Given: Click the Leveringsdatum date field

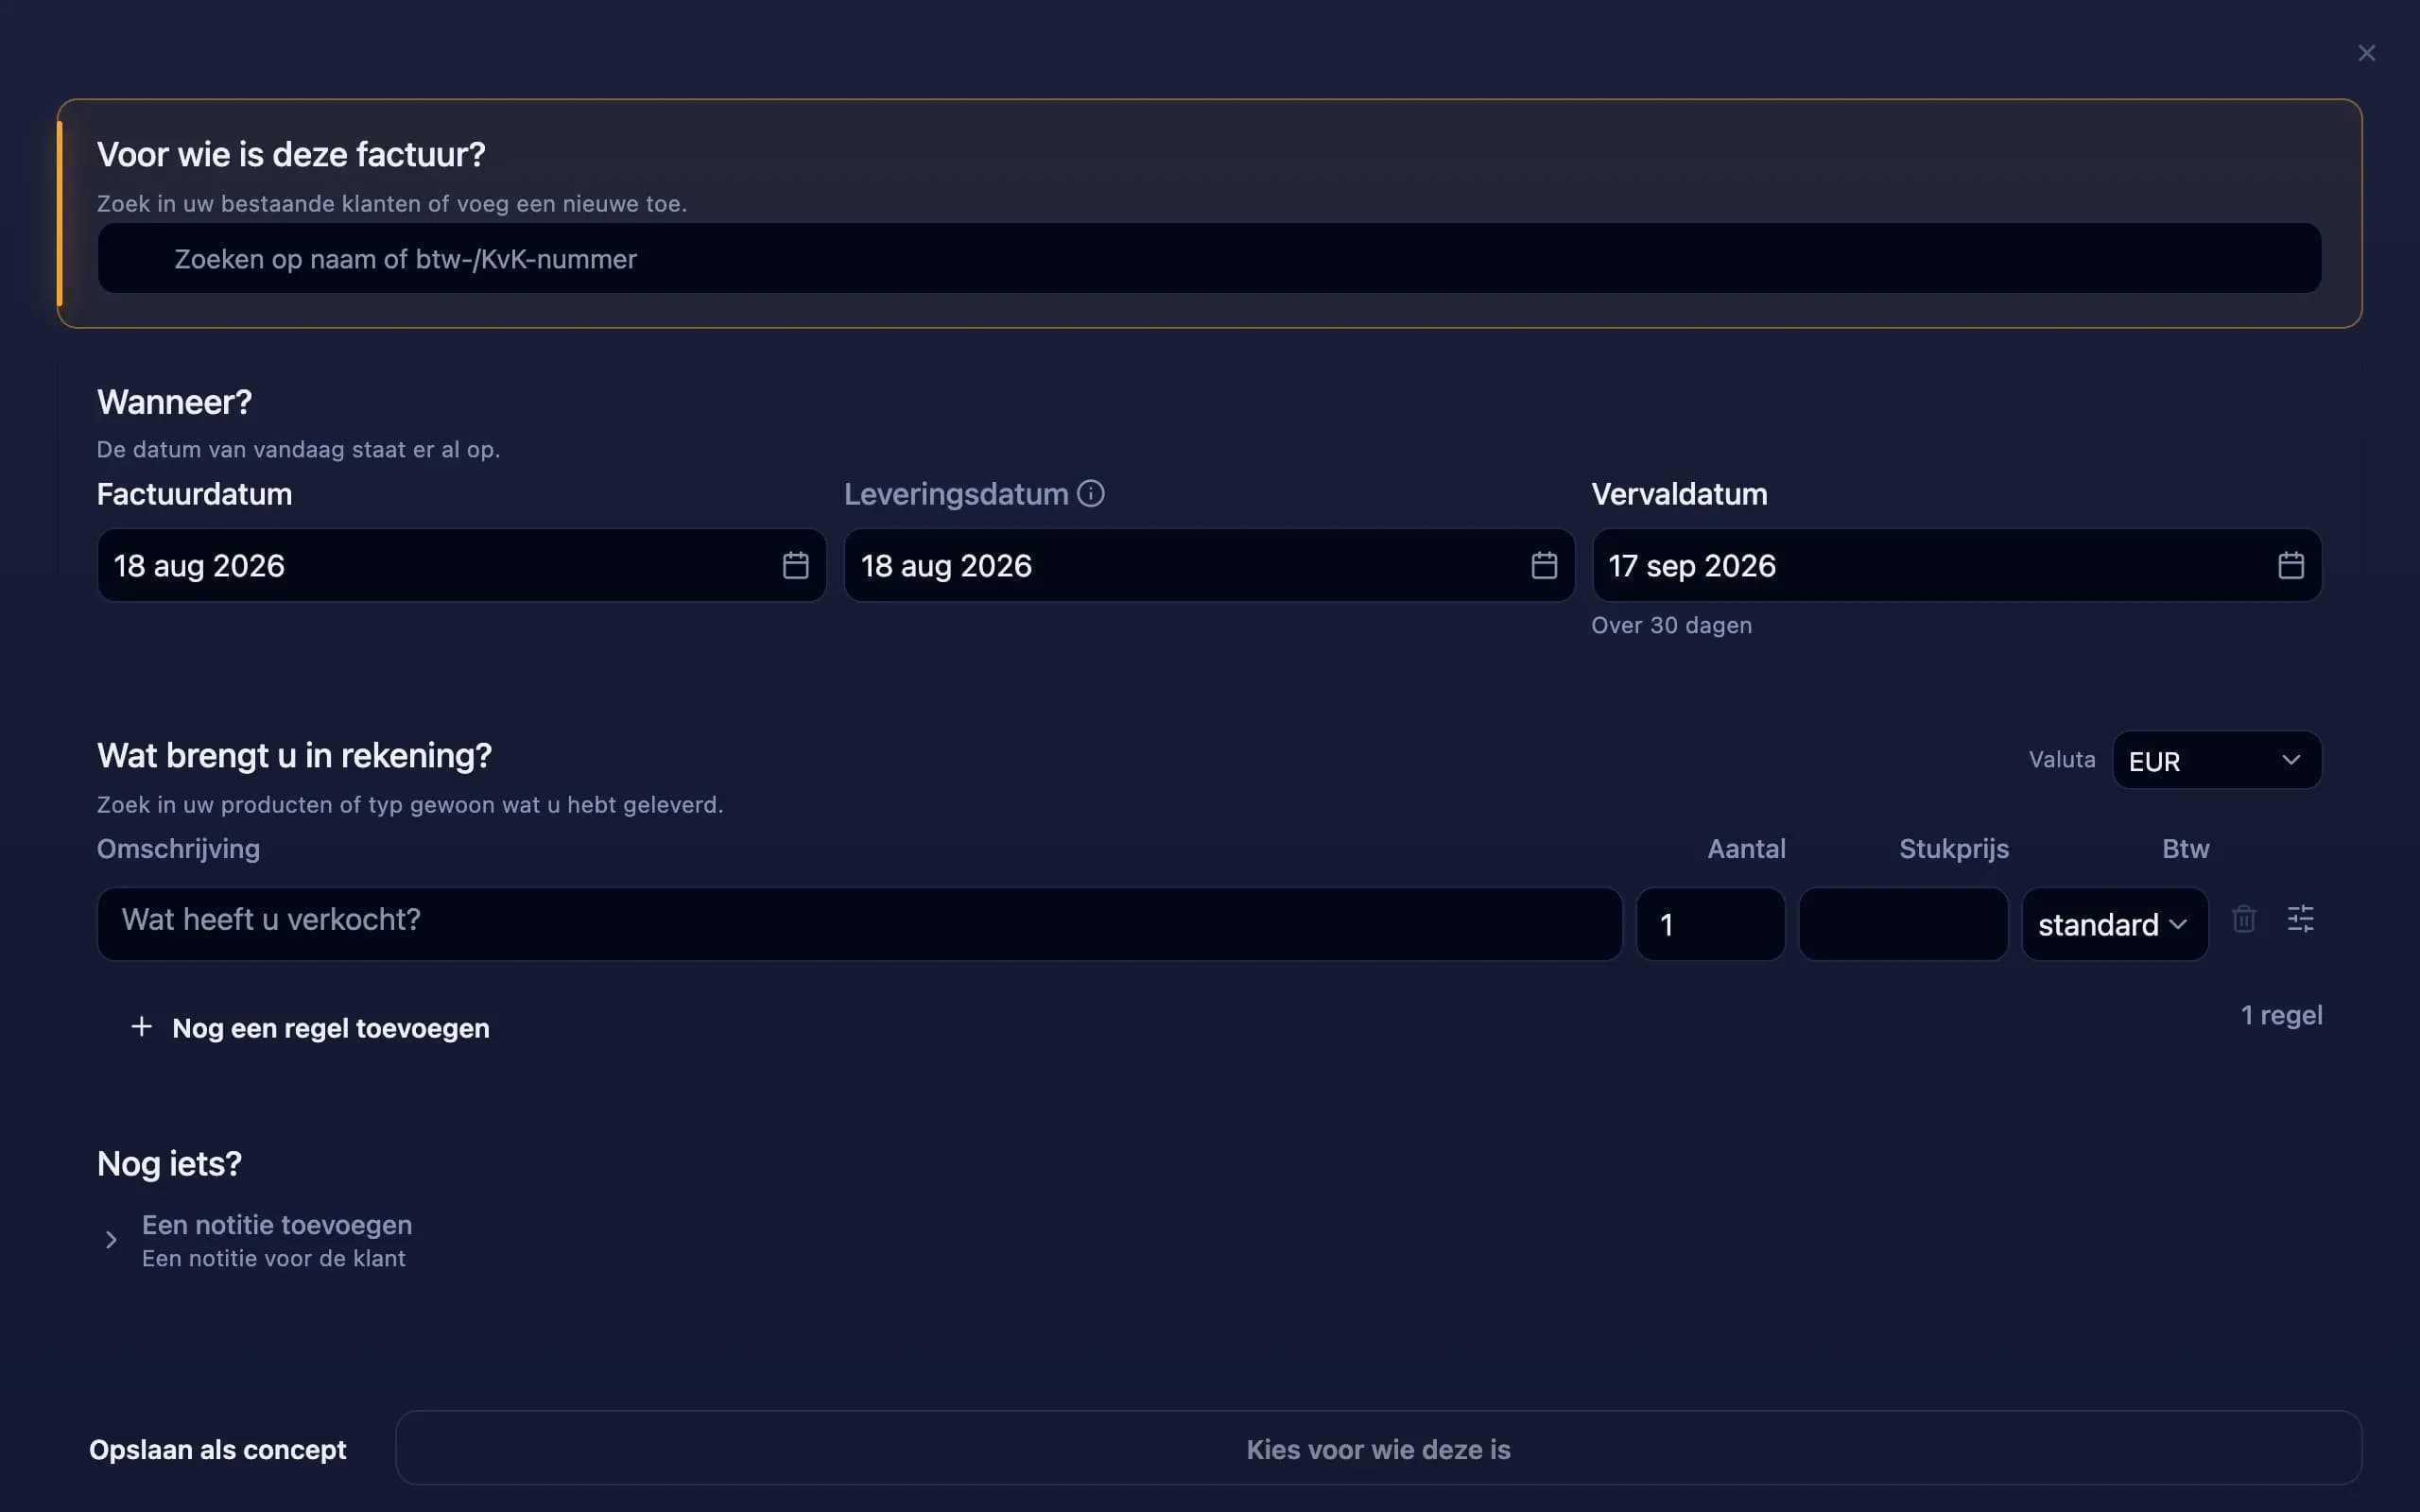Looking at the screenshot, I should [x=1209, y=565].
